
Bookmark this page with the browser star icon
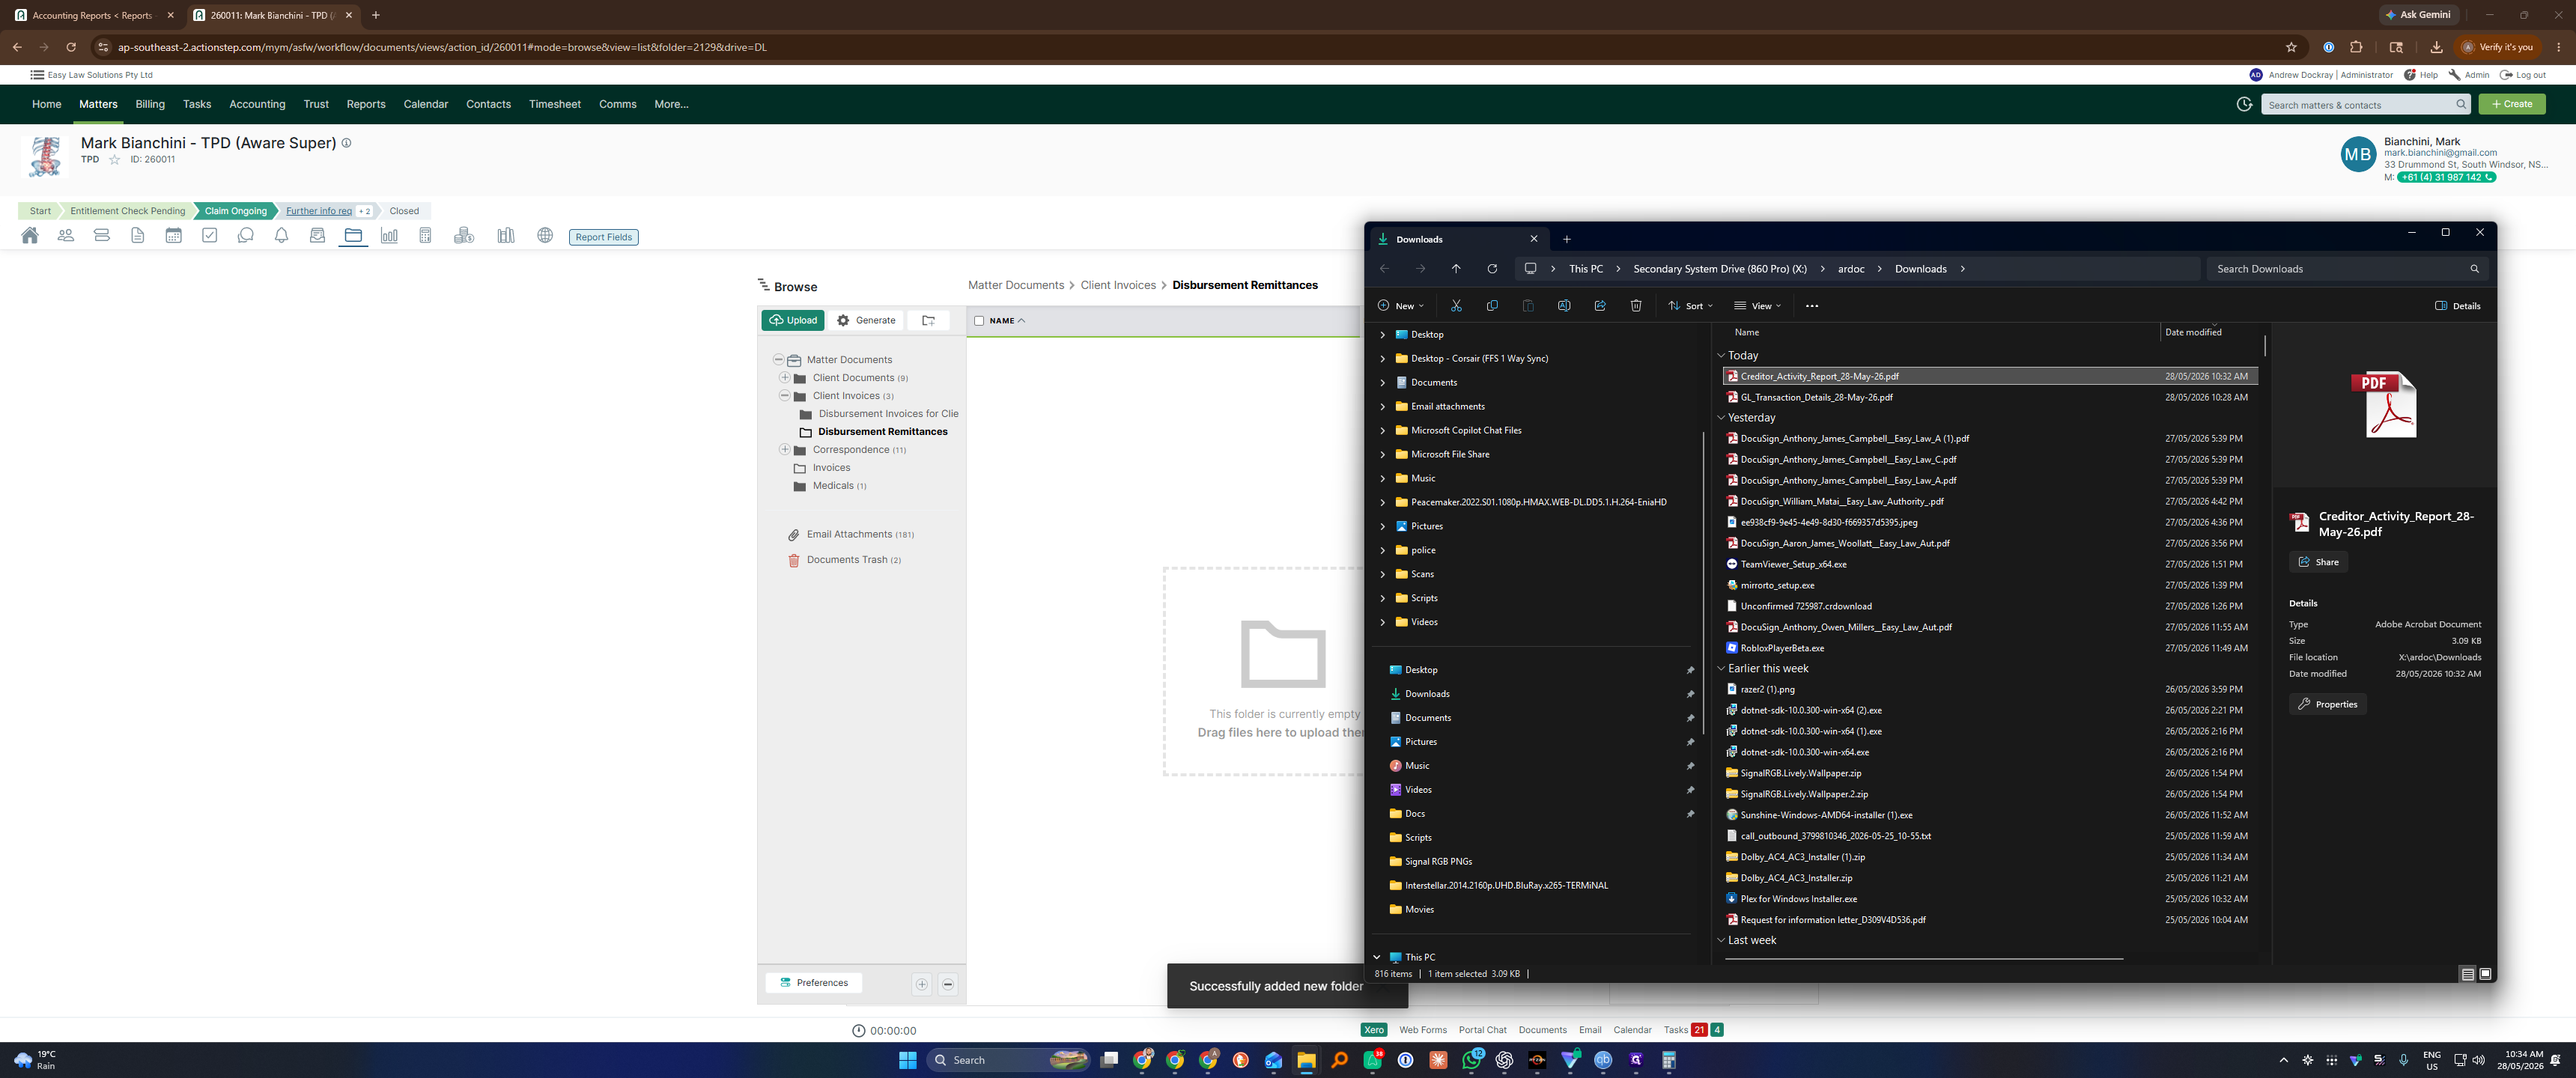click(2291, 47)
